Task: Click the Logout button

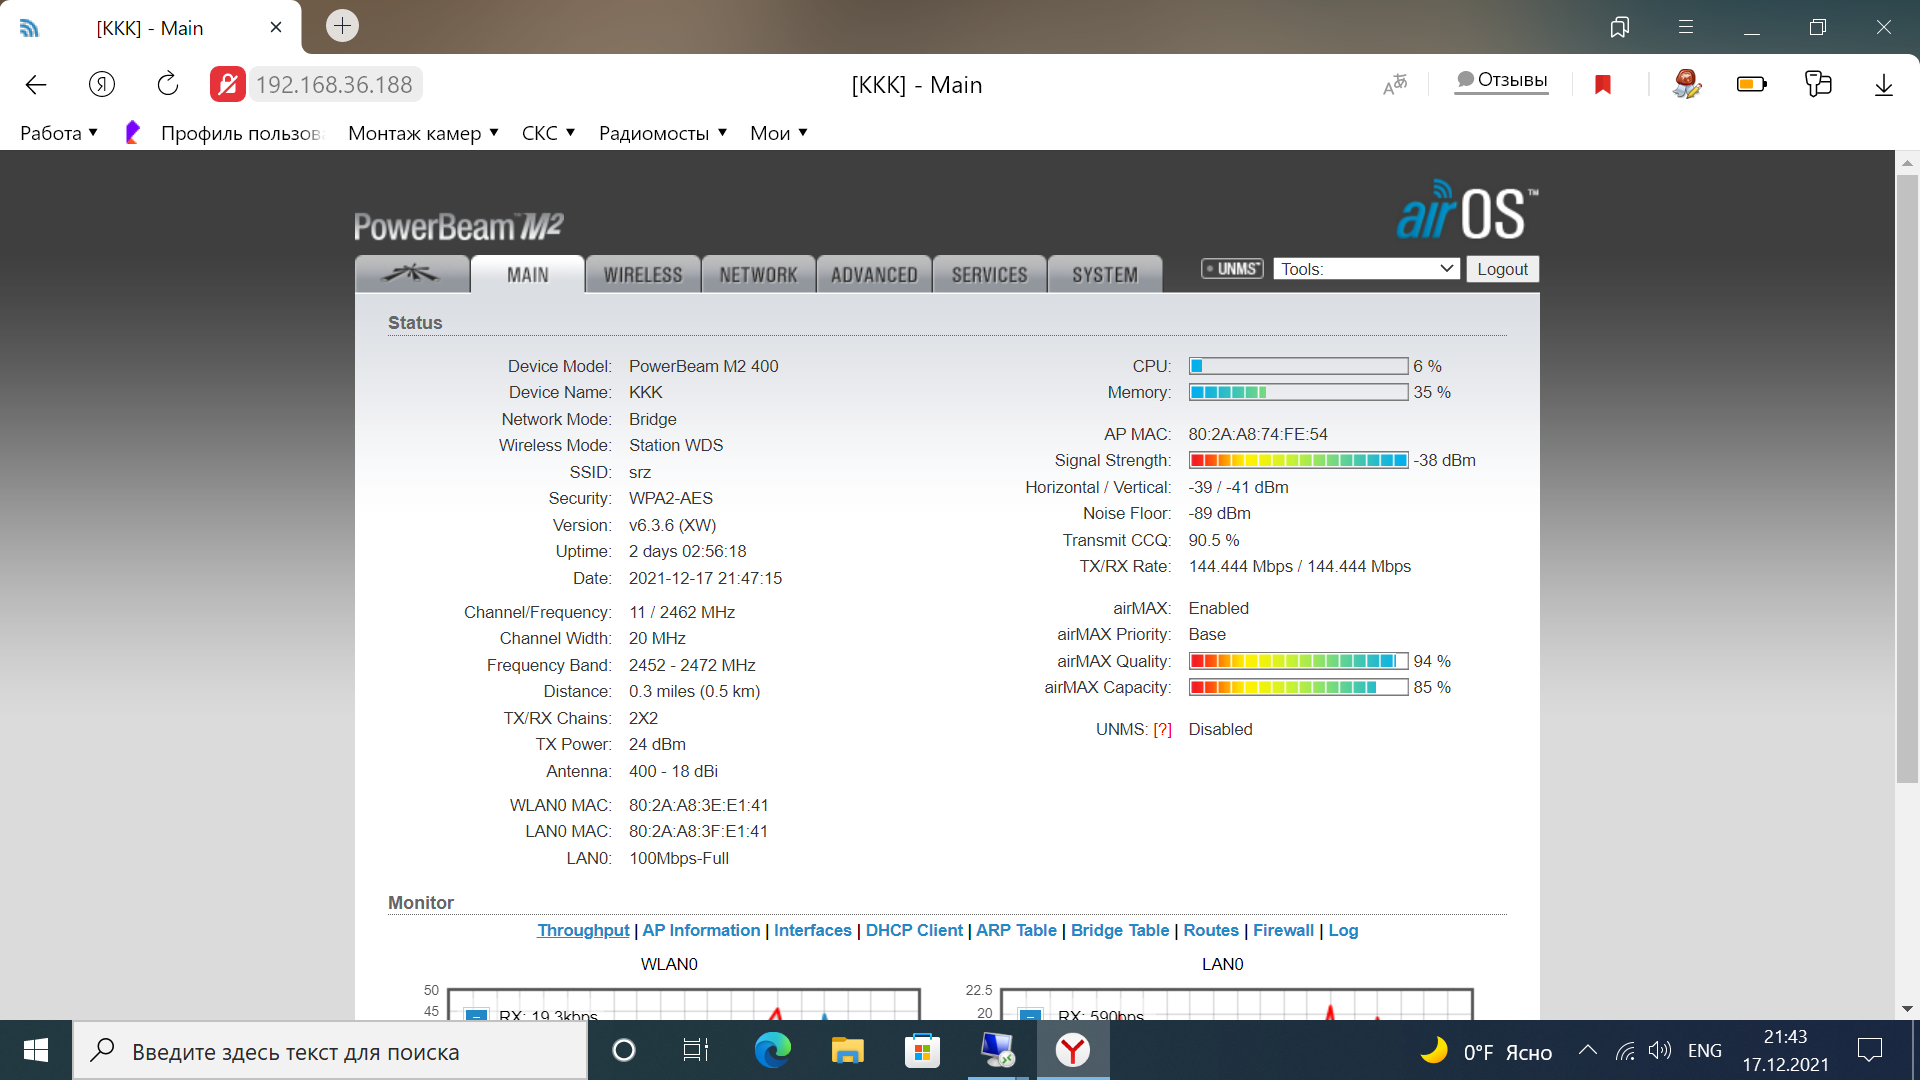Action: 1502,269
